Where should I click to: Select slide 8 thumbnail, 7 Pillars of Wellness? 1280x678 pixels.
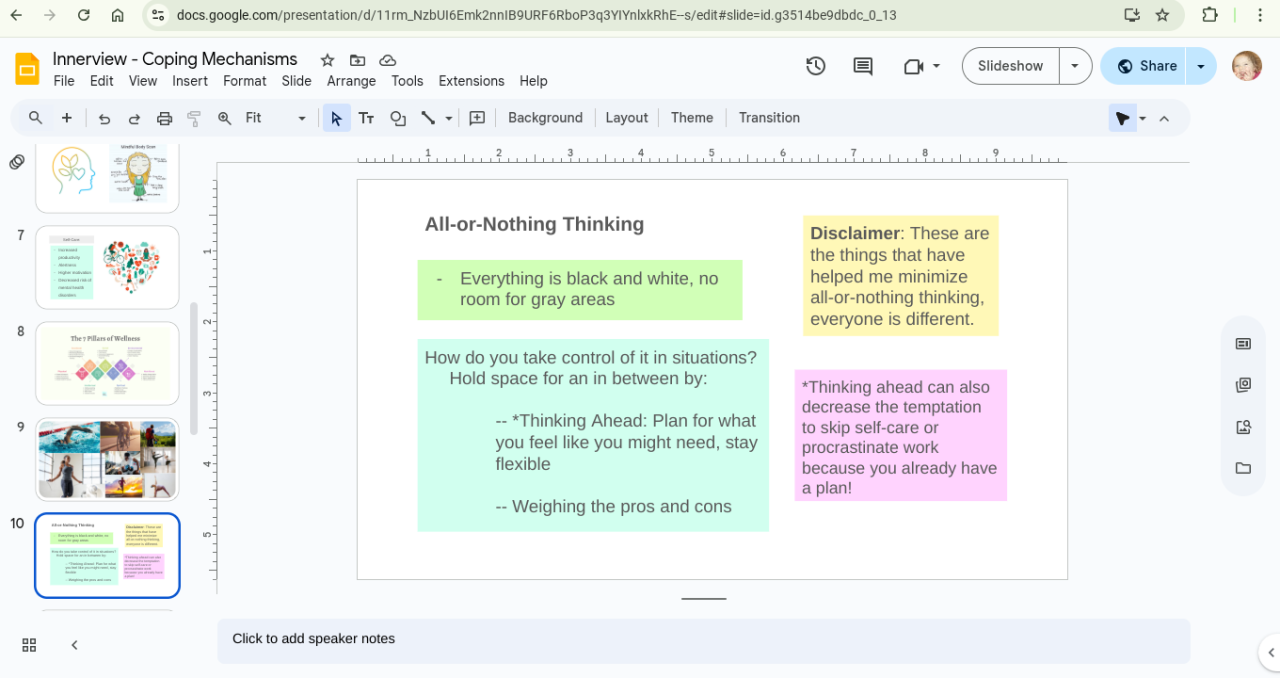coord(107,363)
